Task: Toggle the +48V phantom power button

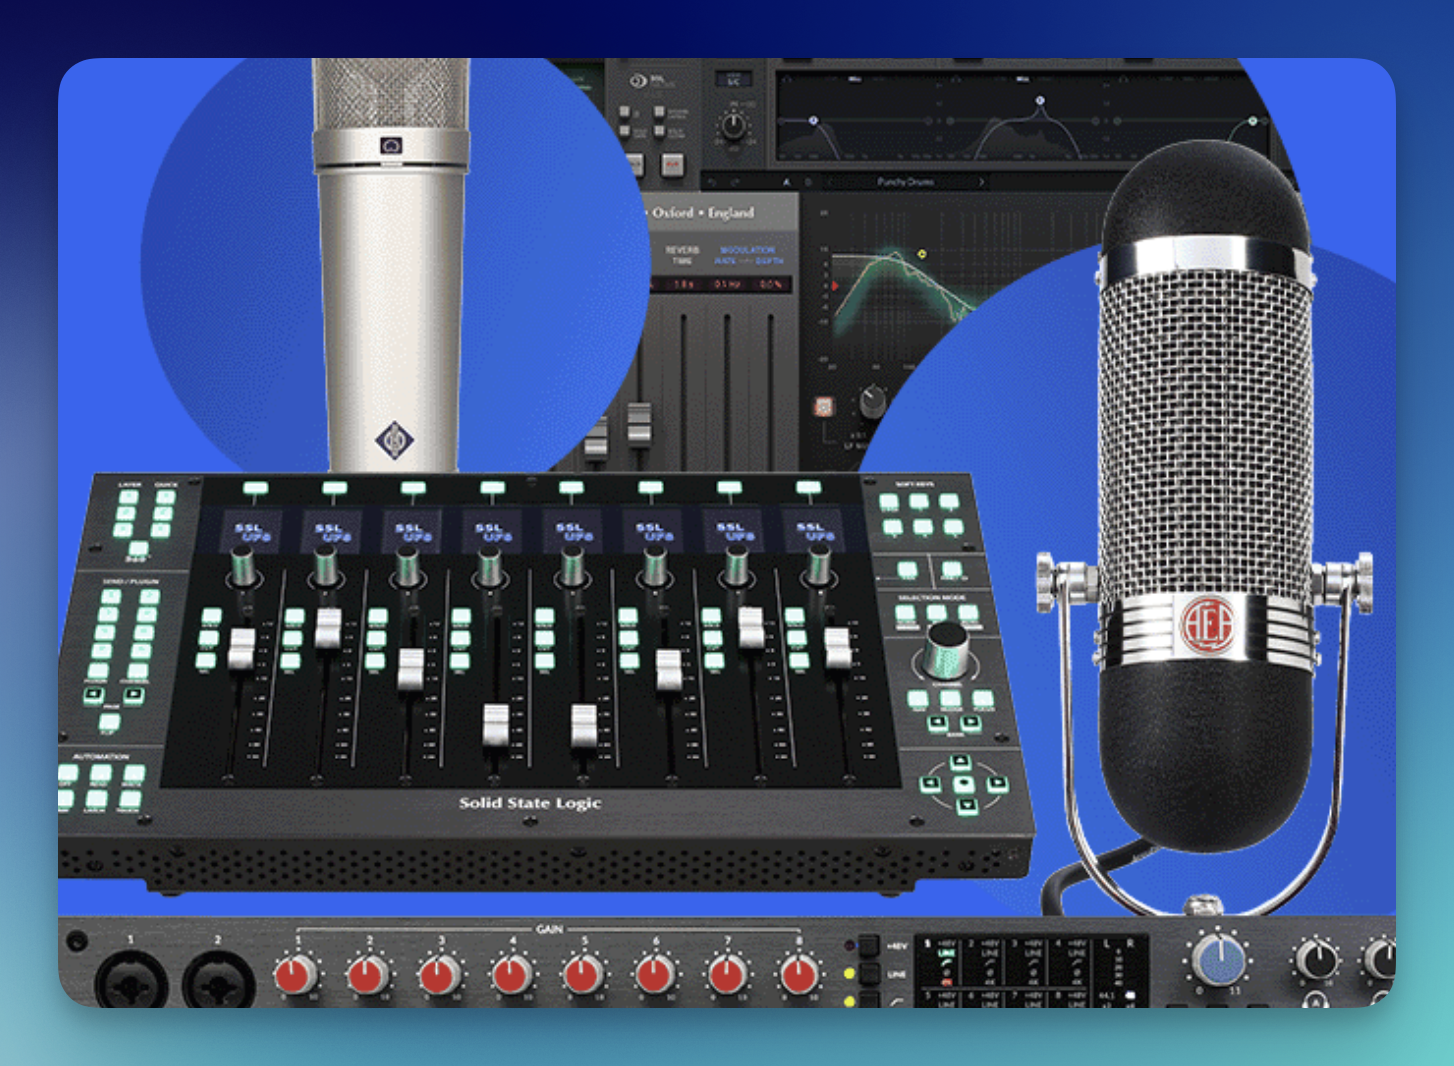Action: point(868,945)
